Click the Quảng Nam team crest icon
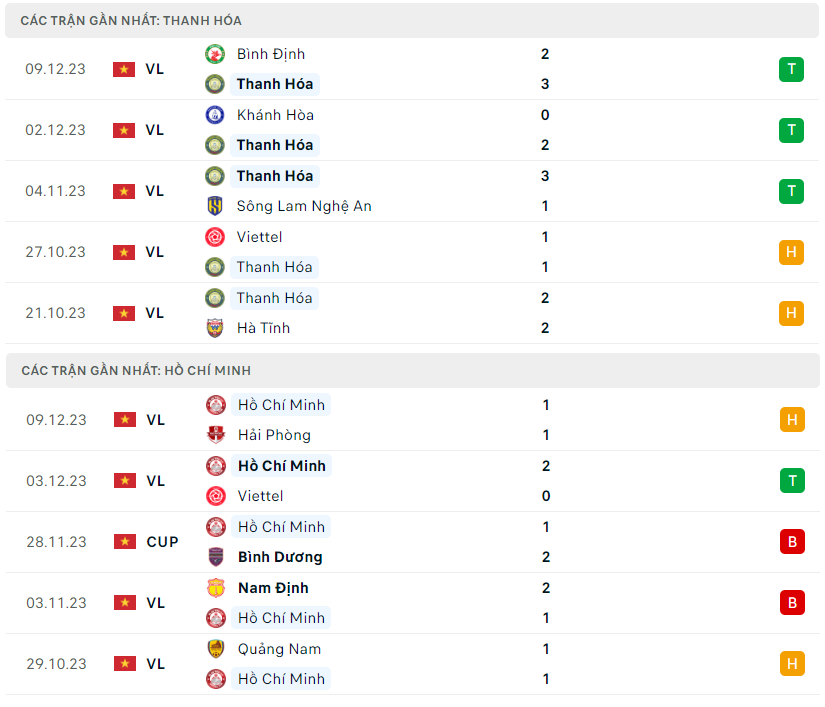 pyautogui.click(x=215, y=649)
